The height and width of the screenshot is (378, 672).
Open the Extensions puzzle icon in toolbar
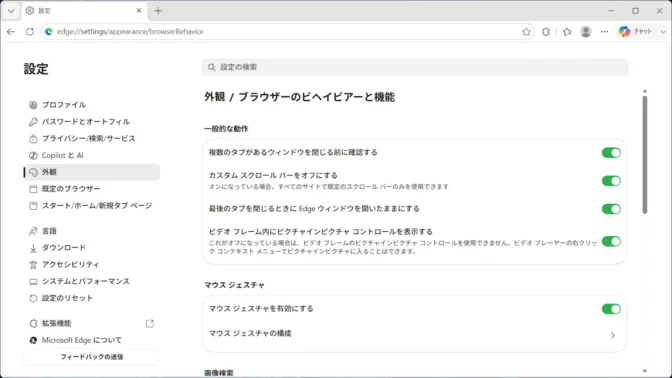pyautogui.click(x=546, y=32)
